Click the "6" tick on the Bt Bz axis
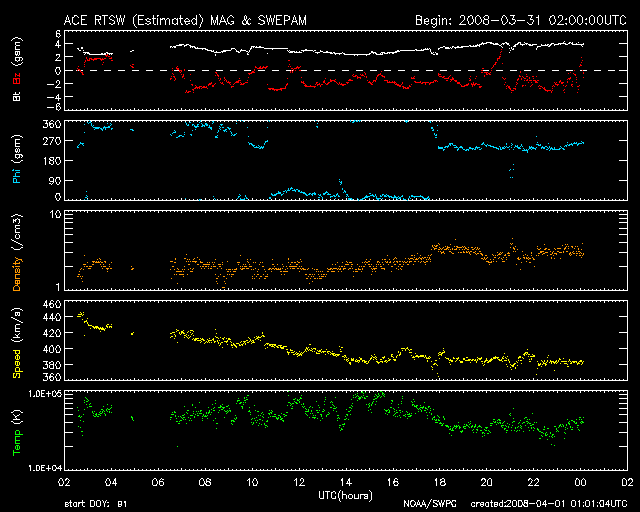The height and width of the screenshot is (512, 640). point(58,34)
